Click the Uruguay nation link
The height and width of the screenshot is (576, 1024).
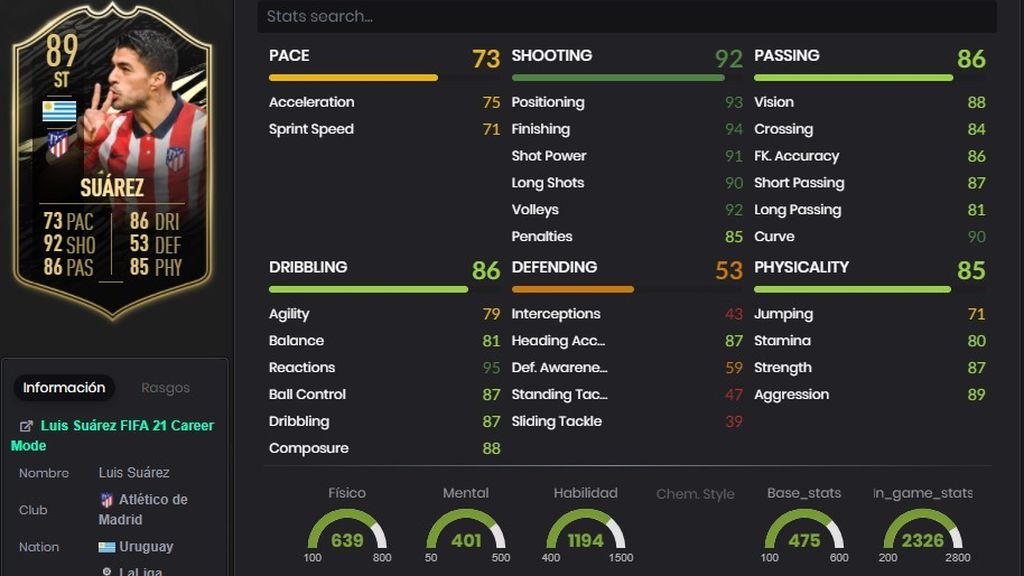tap(146, 547)
